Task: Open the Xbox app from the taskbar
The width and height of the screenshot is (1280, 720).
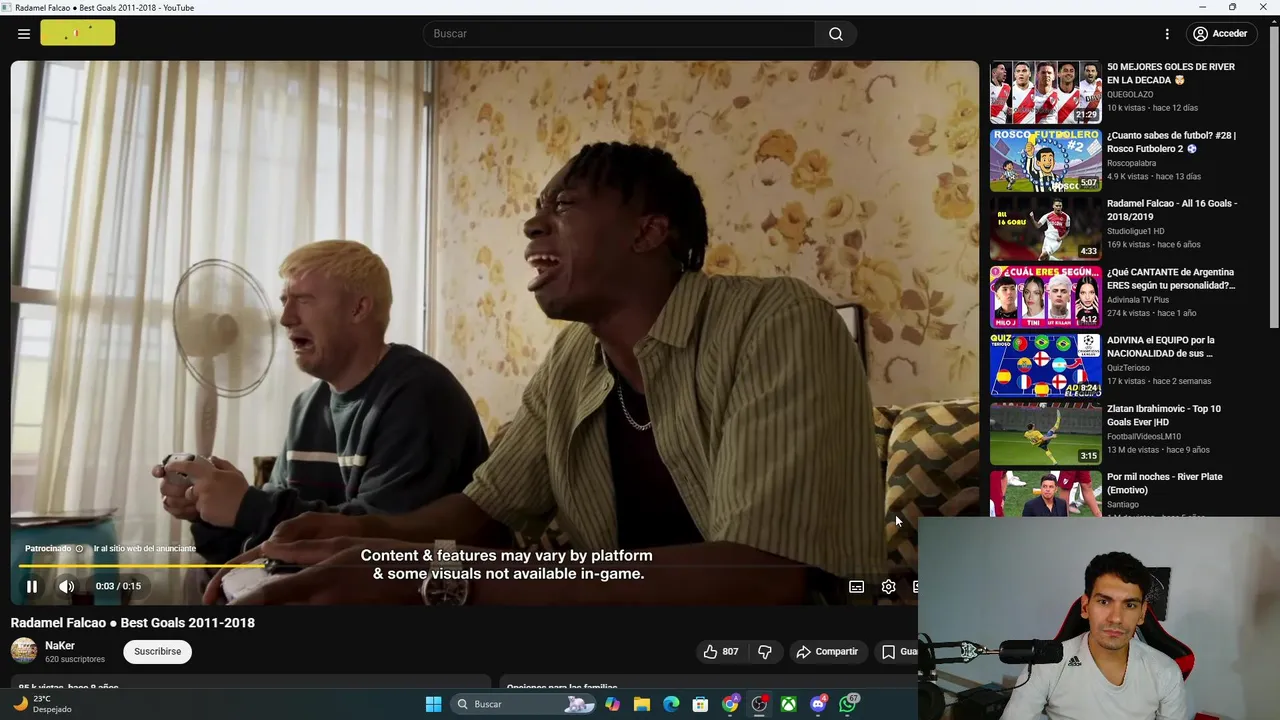Action: 789,705
